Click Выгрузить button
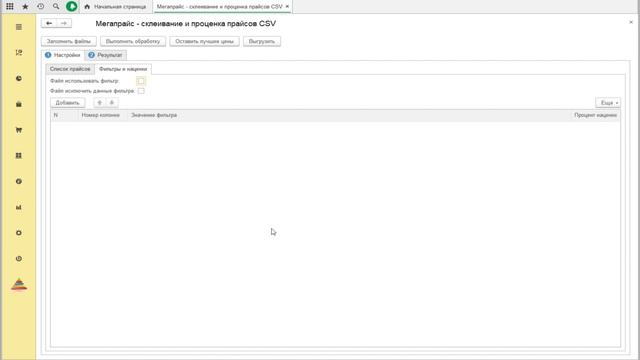The width and height of the screenshot is (640, 360). tap(262, 41)
